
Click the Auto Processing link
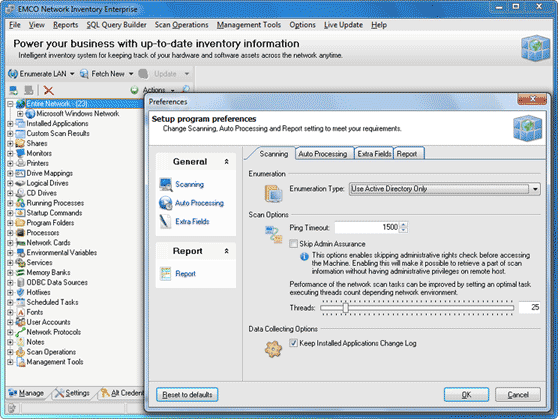(199, 203)
